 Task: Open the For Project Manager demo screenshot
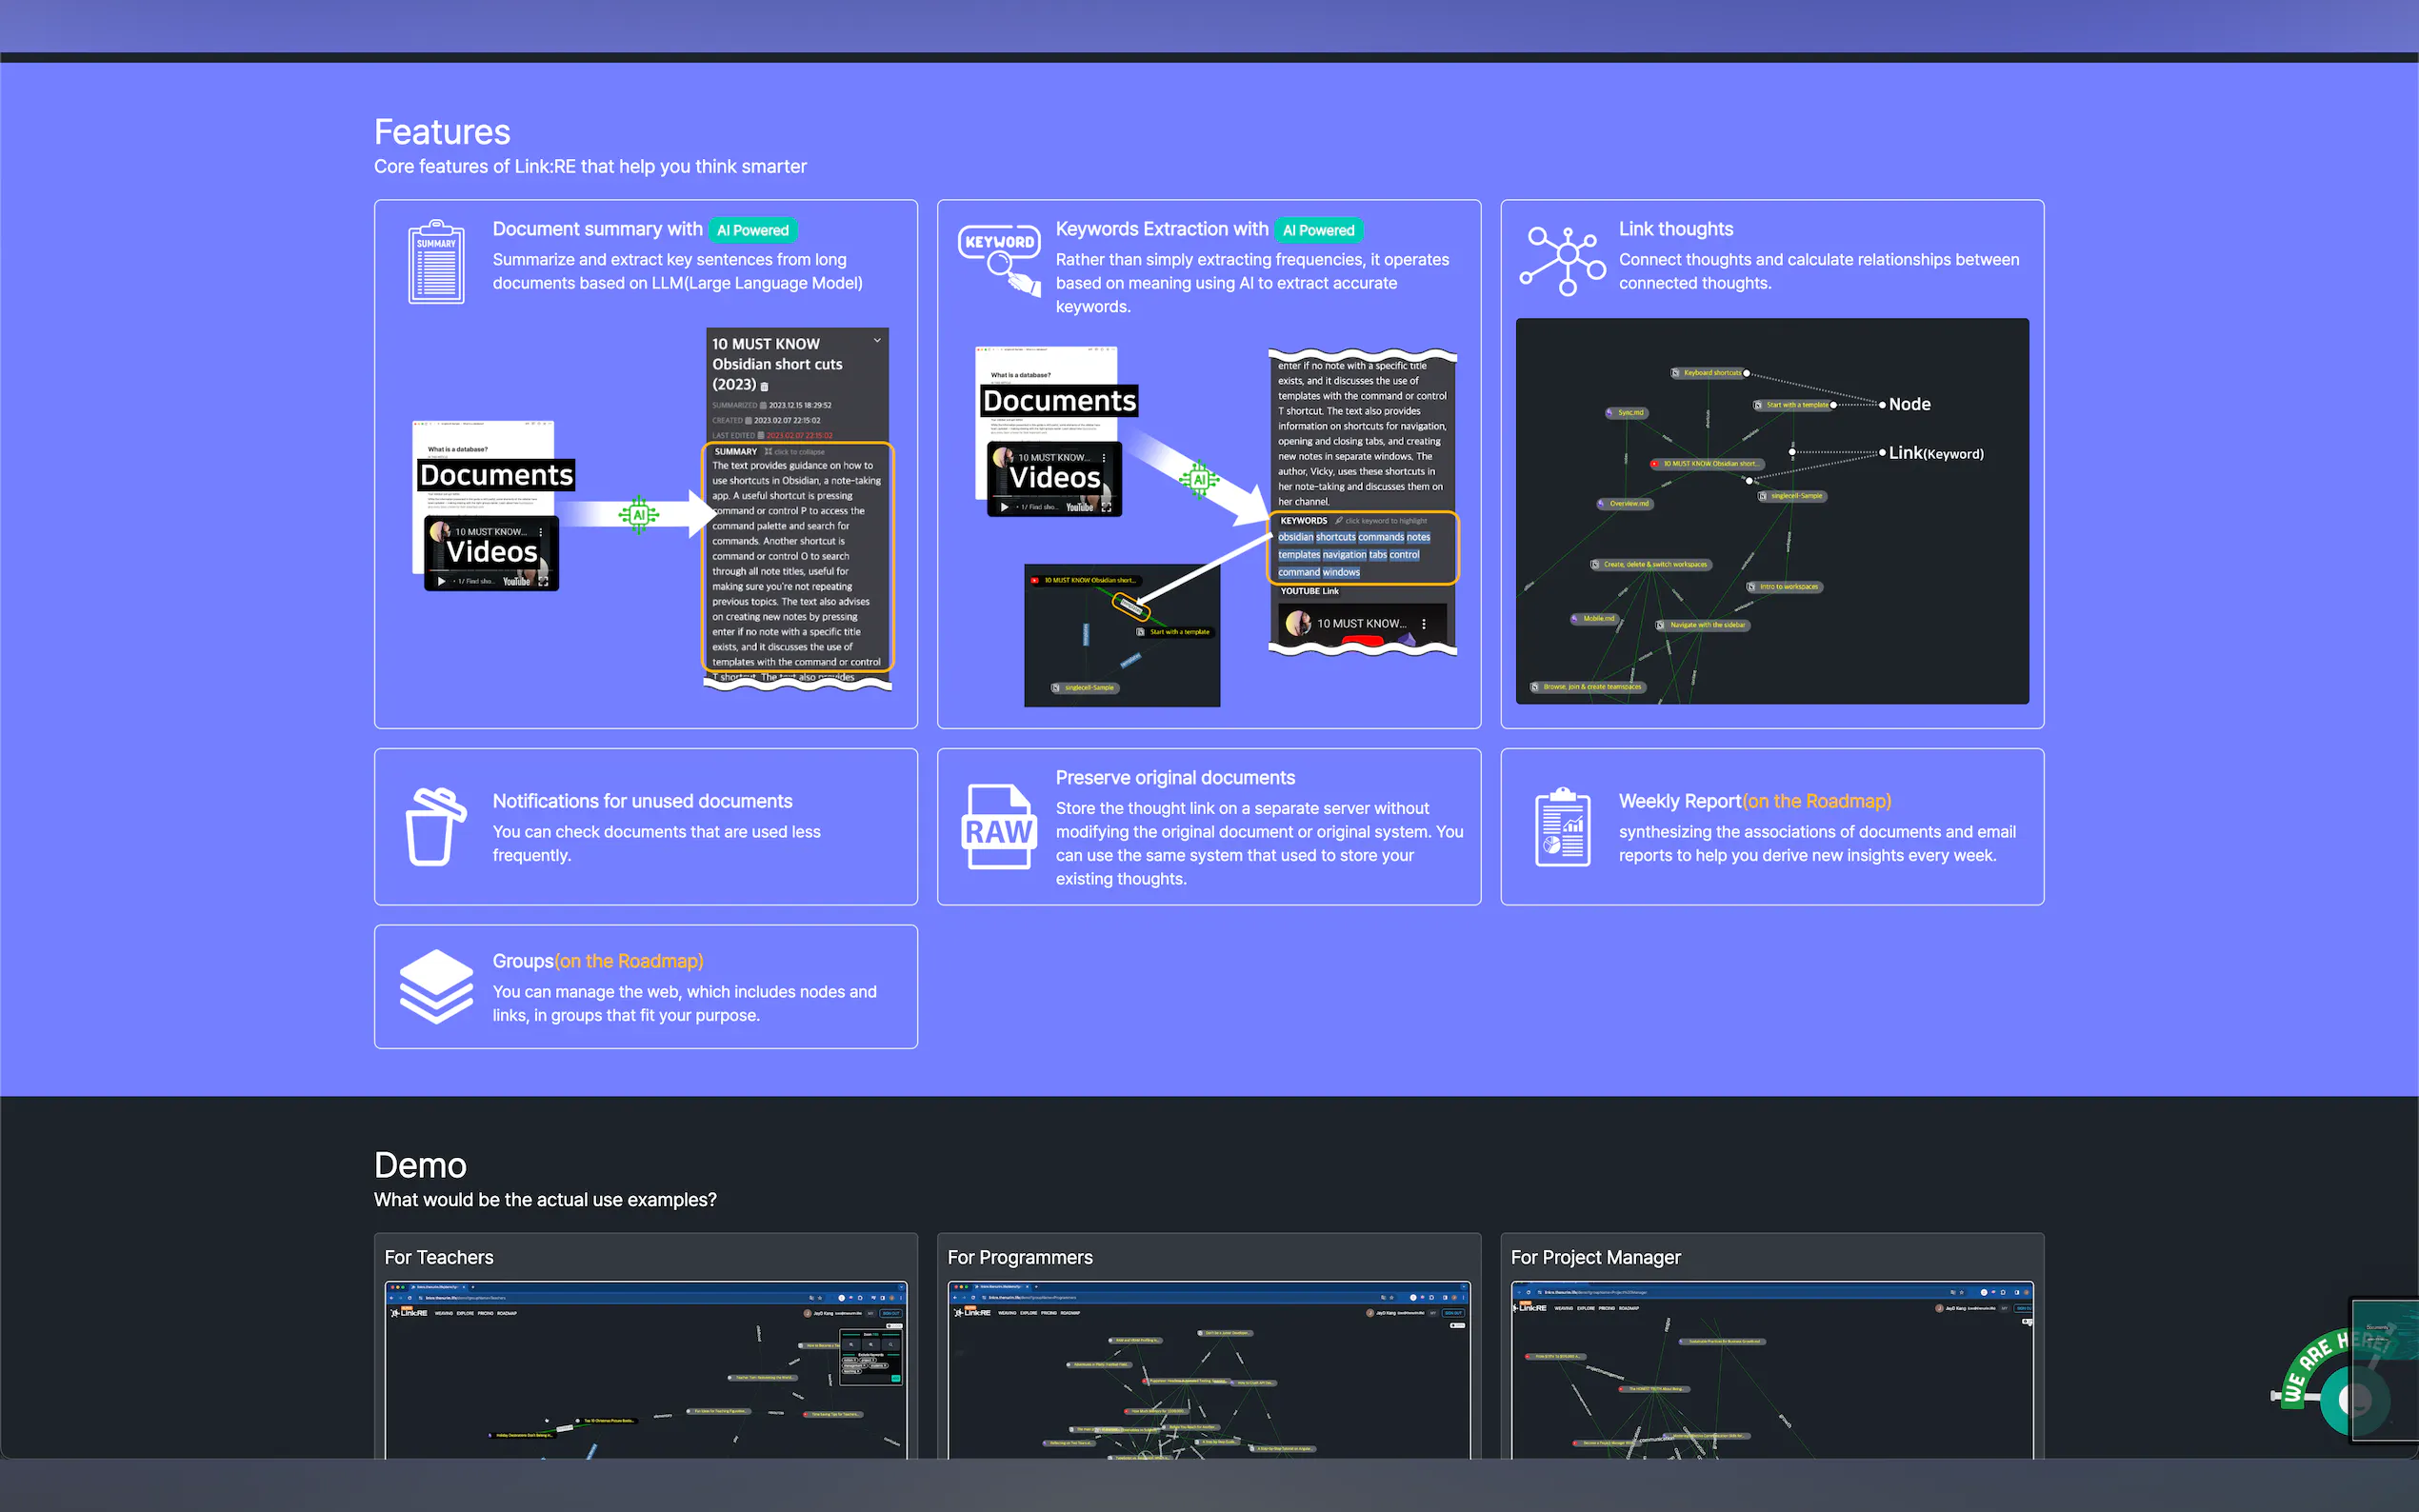pyautogui.click(x=1771, y=1370)
